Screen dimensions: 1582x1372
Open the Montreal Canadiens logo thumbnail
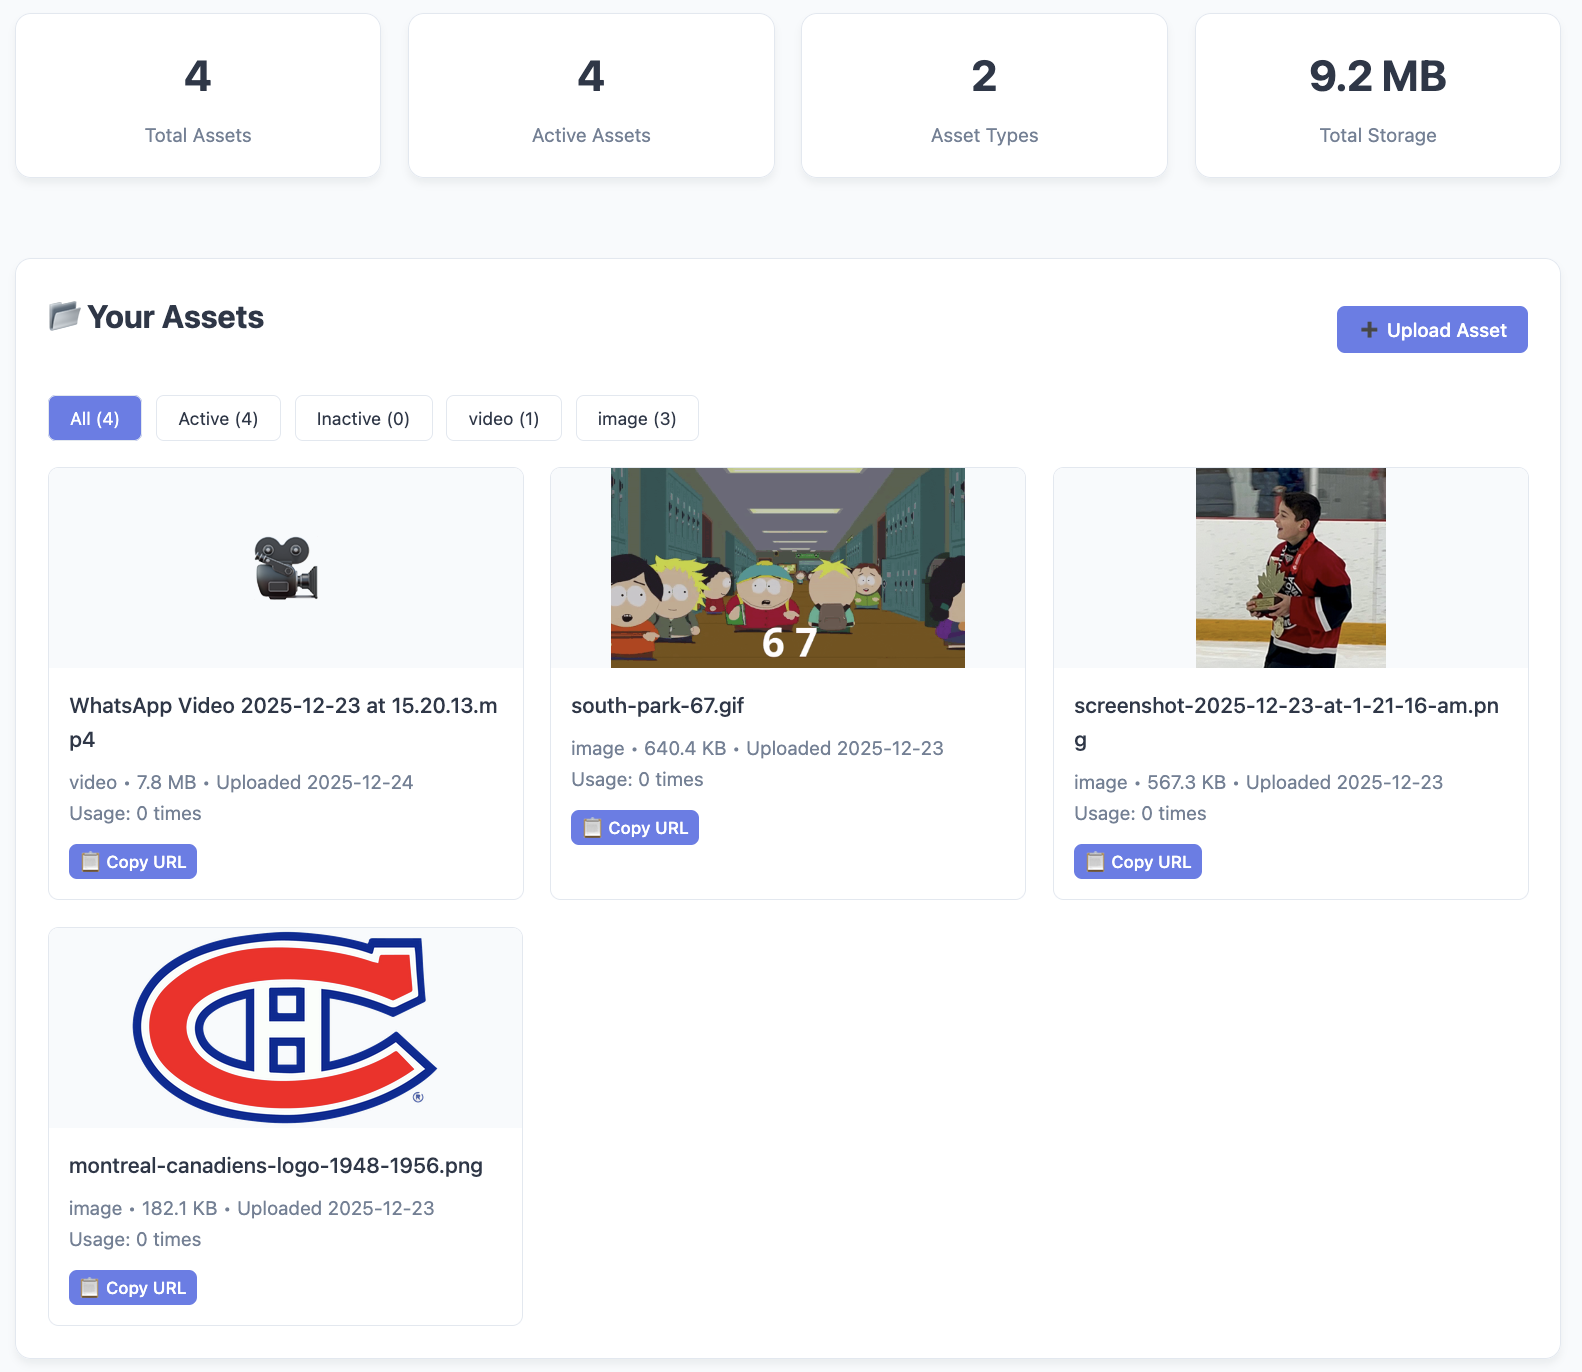[286, 1028]
